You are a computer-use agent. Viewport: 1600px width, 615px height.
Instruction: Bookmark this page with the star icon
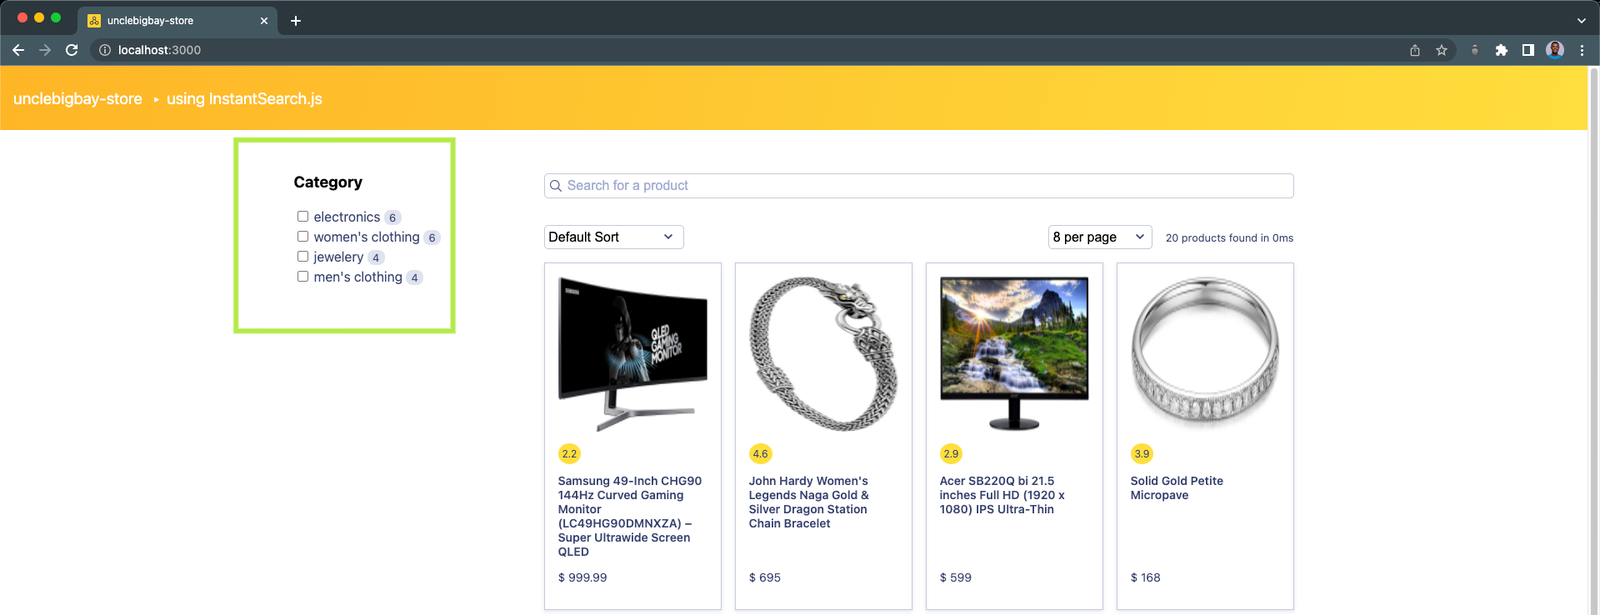(1442, 50)
